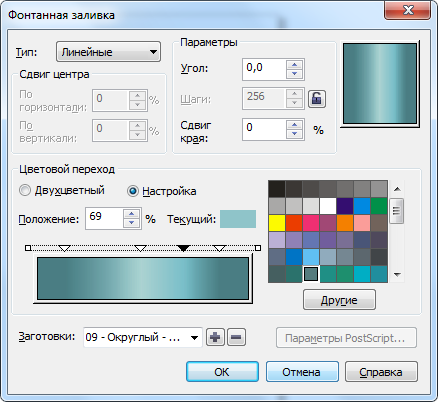The image size is (438, 402).
Task: Open help with the Справка button
Action: tap(381, 372)
